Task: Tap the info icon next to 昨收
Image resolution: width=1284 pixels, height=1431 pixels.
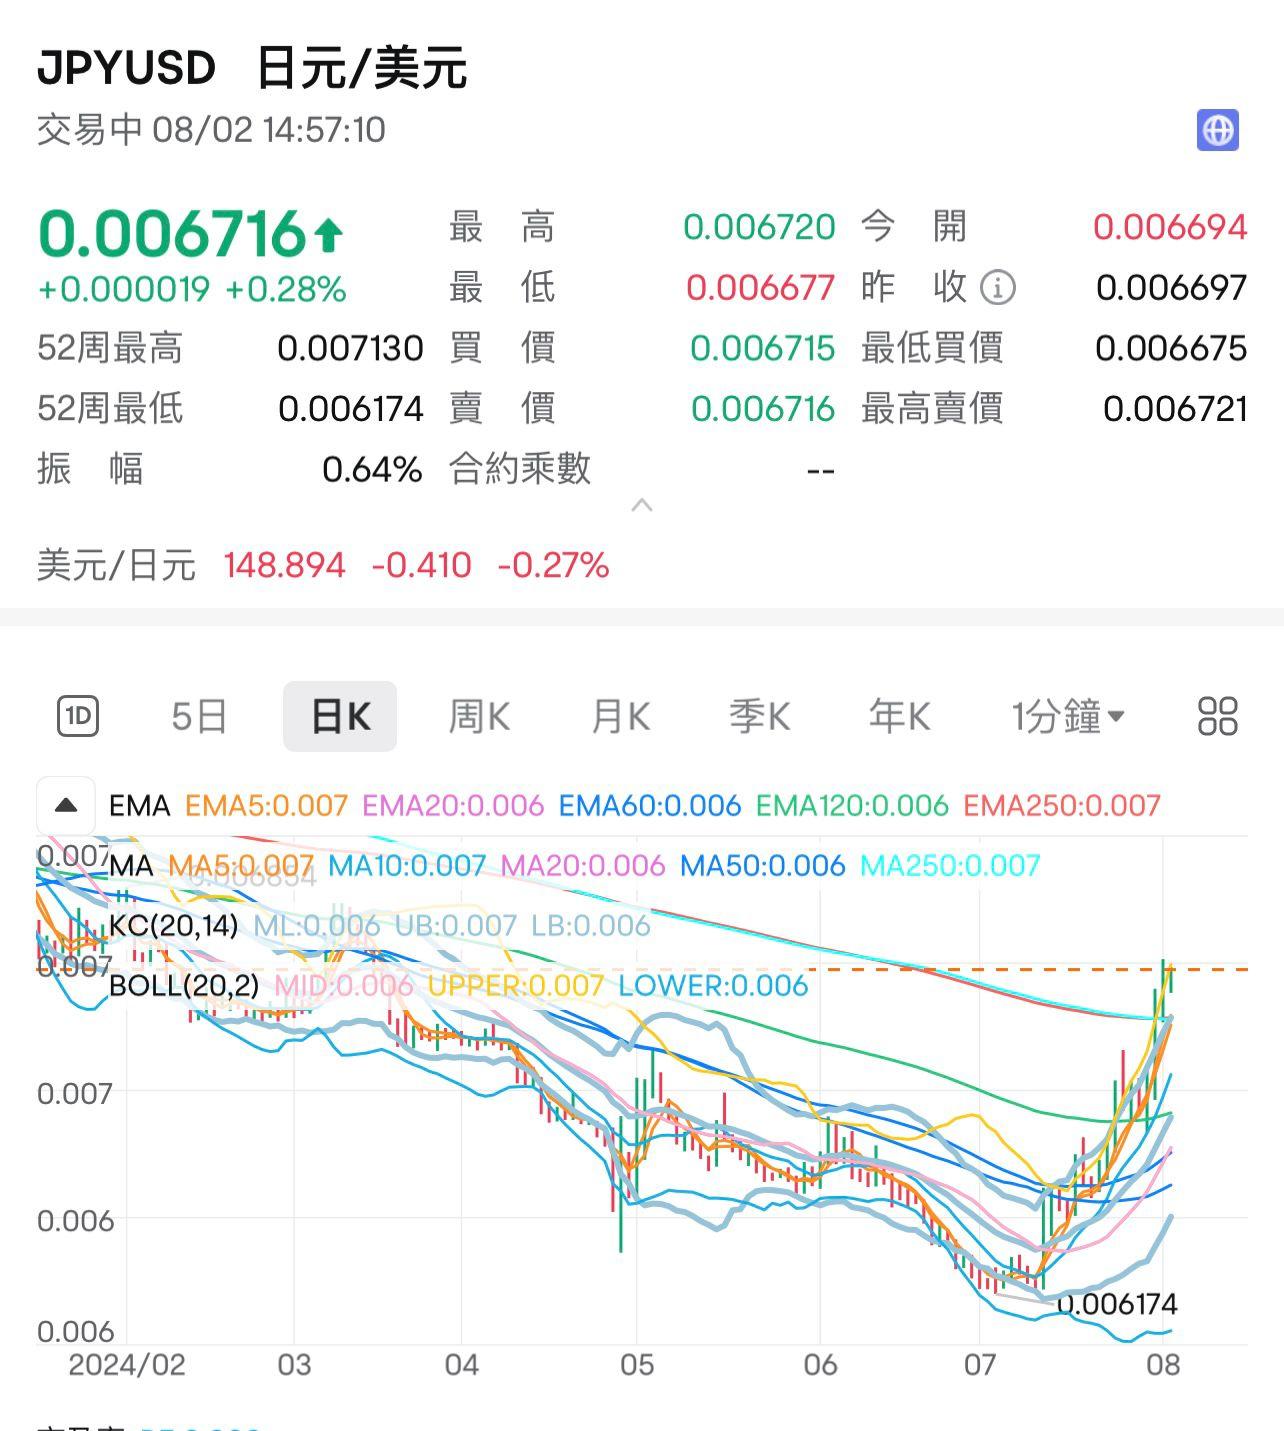Action: [x=997, y=287]
